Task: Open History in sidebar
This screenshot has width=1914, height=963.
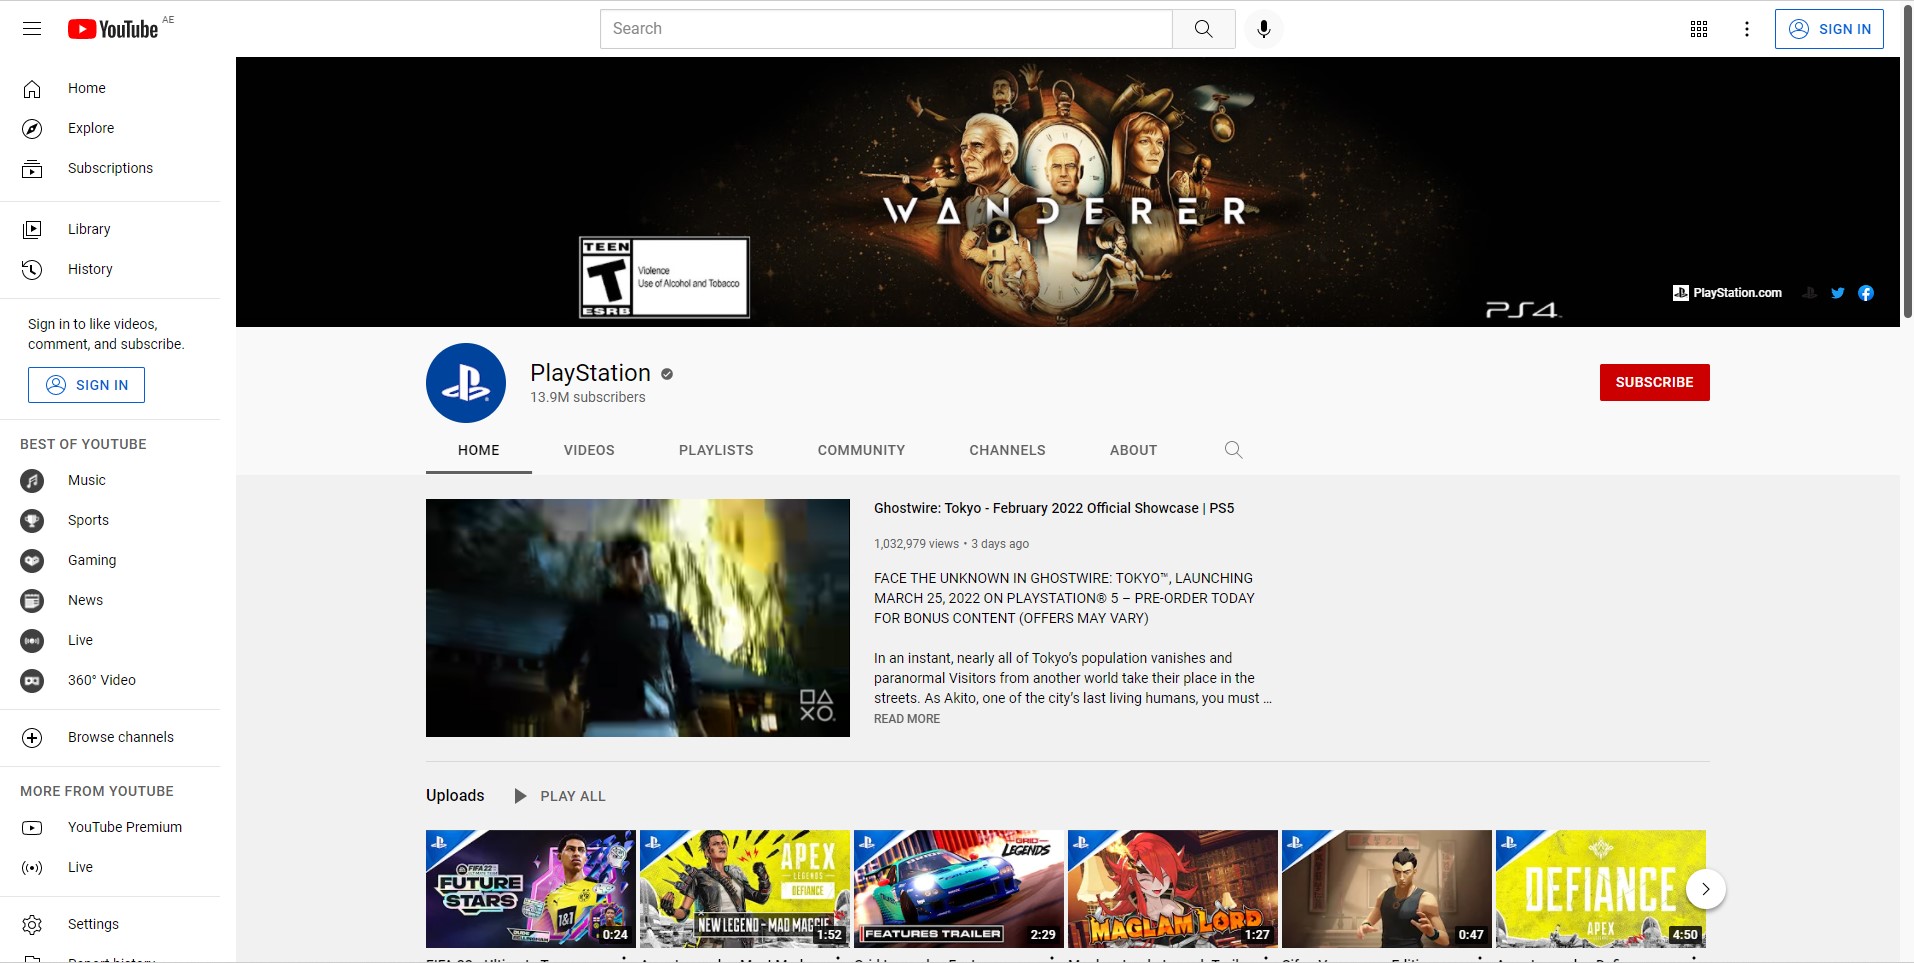Action: tap(110, 269)
